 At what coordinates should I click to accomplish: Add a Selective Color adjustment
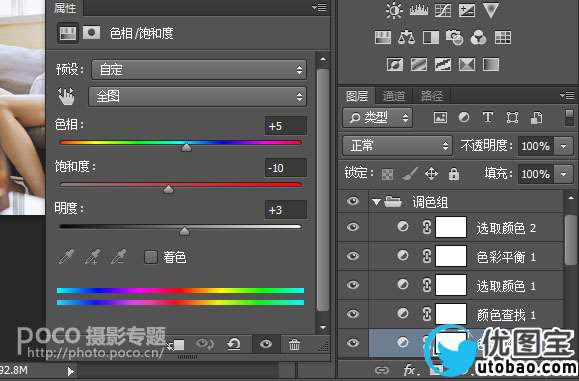pyautogui.click(x=467, y=65)
